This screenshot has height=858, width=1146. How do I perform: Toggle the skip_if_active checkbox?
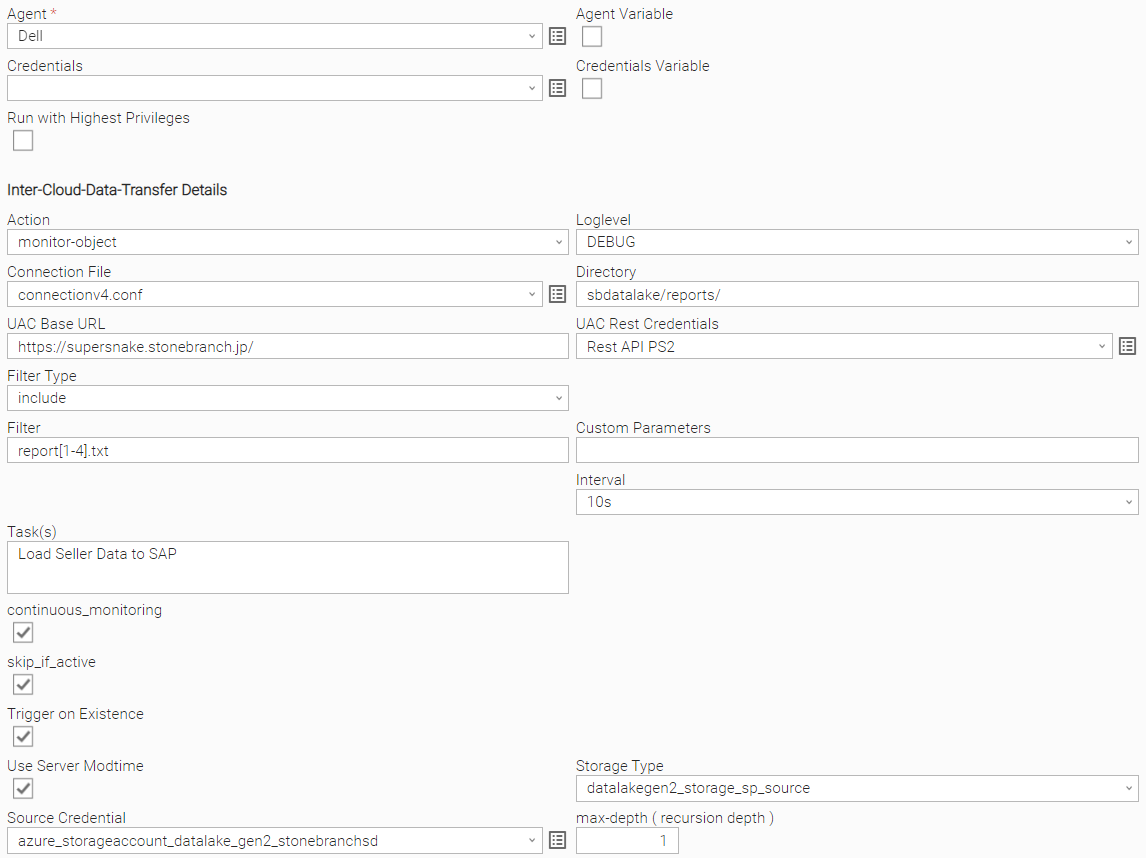(x=23, y=684)
